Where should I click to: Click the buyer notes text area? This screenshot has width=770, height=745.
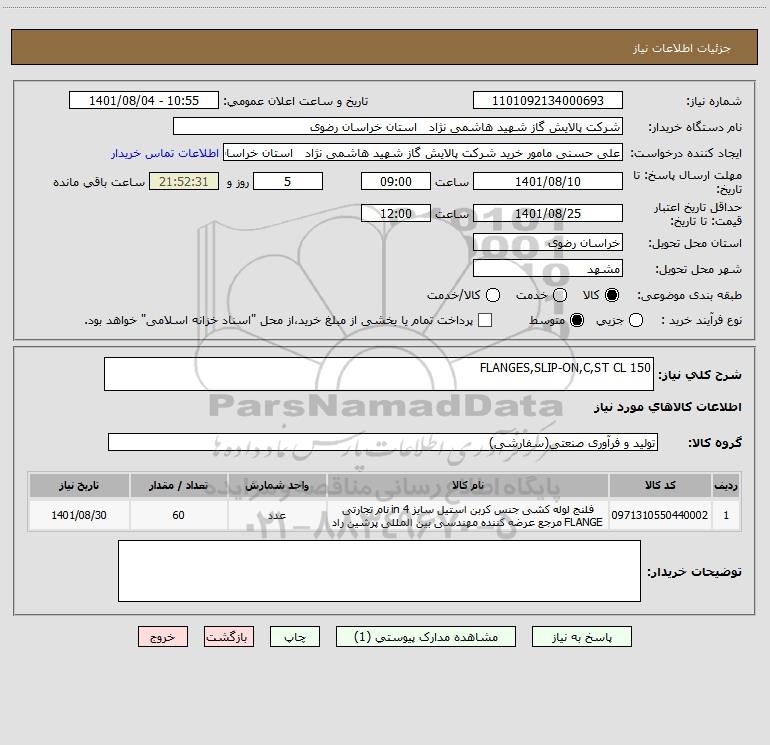(379, 571)
